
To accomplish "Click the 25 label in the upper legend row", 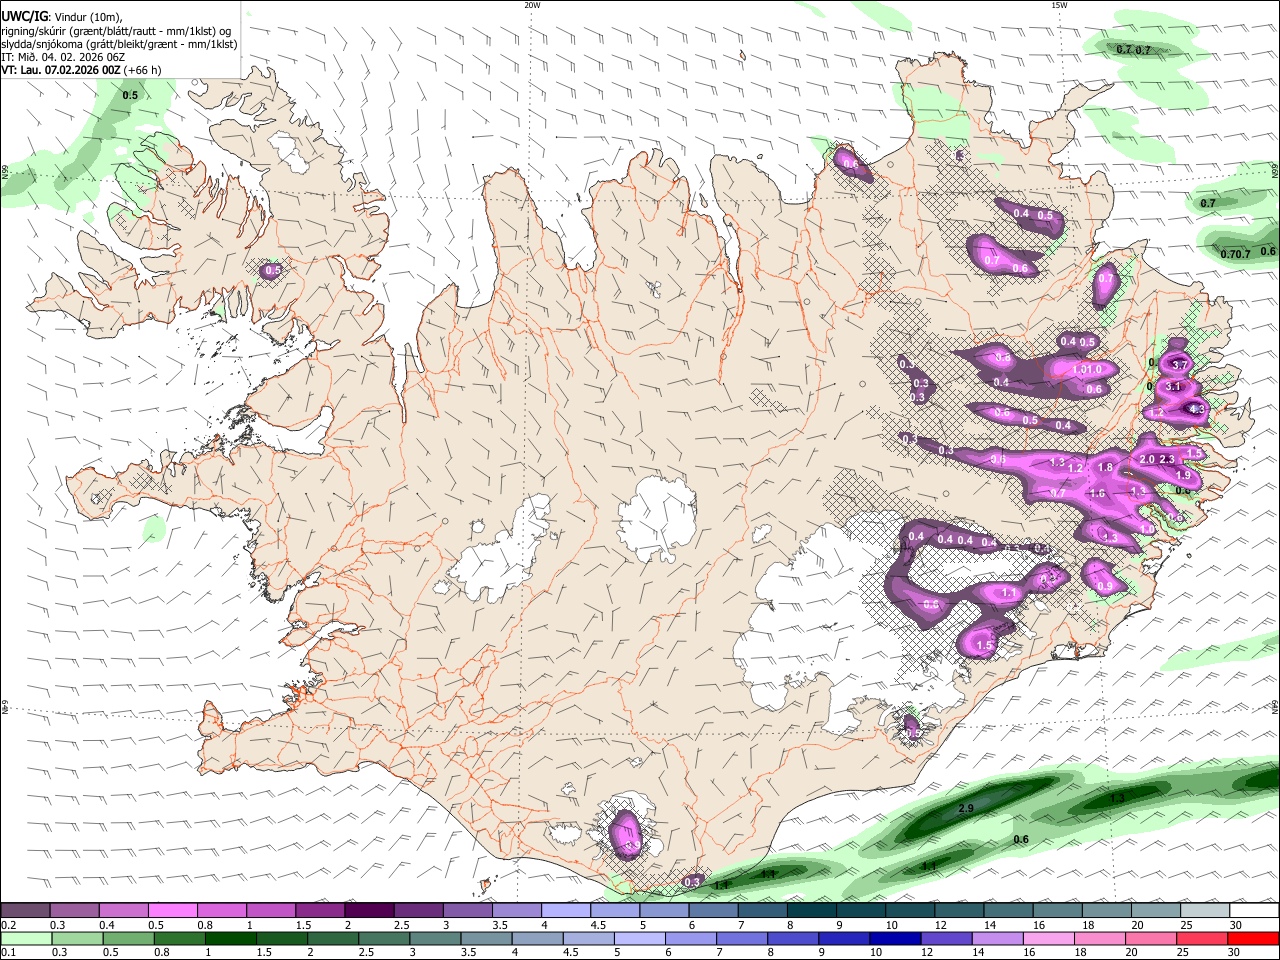I will click(1187, 925).
